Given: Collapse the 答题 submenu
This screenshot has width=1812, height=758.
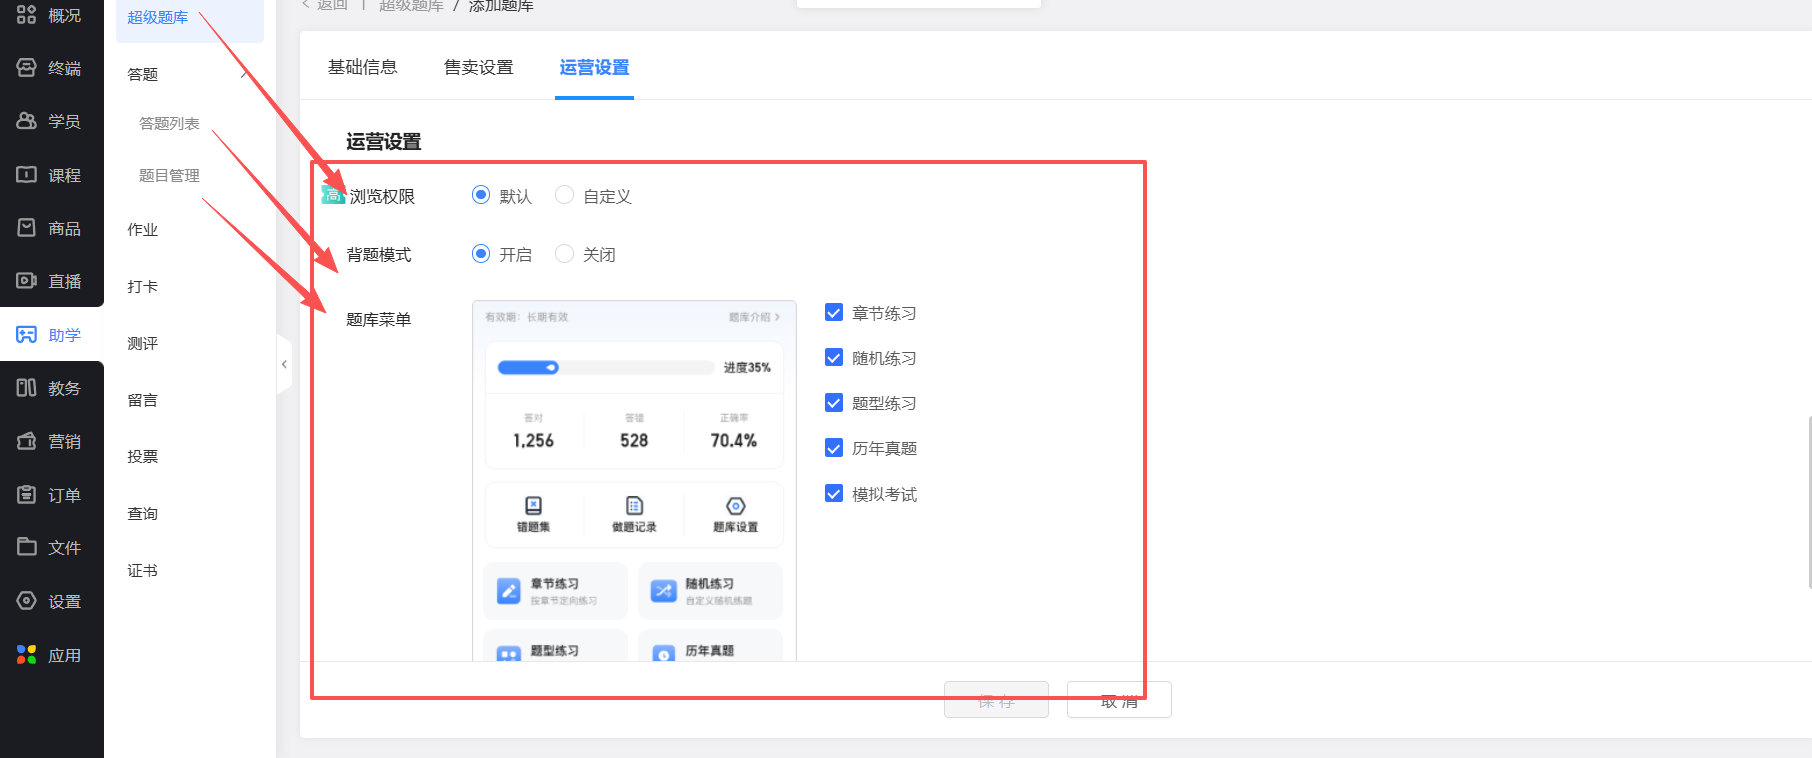Looking at the screenshot, I should pyautogui.click(x=244, y=74).
